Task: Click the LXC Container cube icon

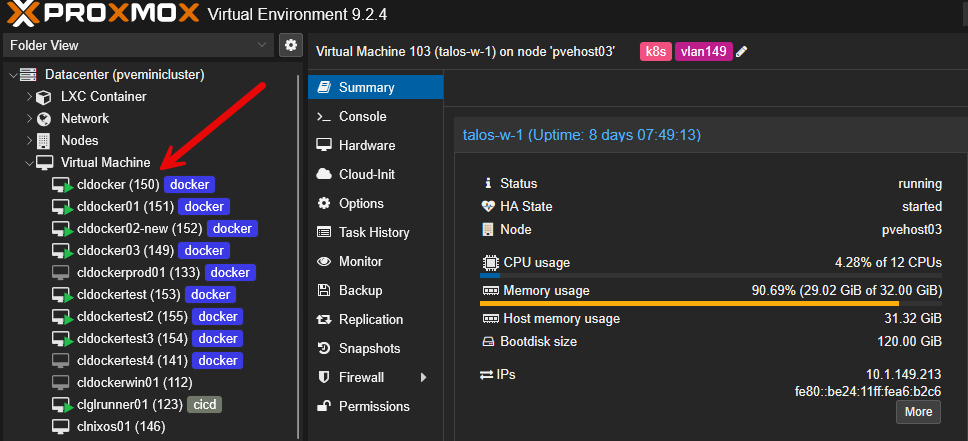Action: [44, 97]
